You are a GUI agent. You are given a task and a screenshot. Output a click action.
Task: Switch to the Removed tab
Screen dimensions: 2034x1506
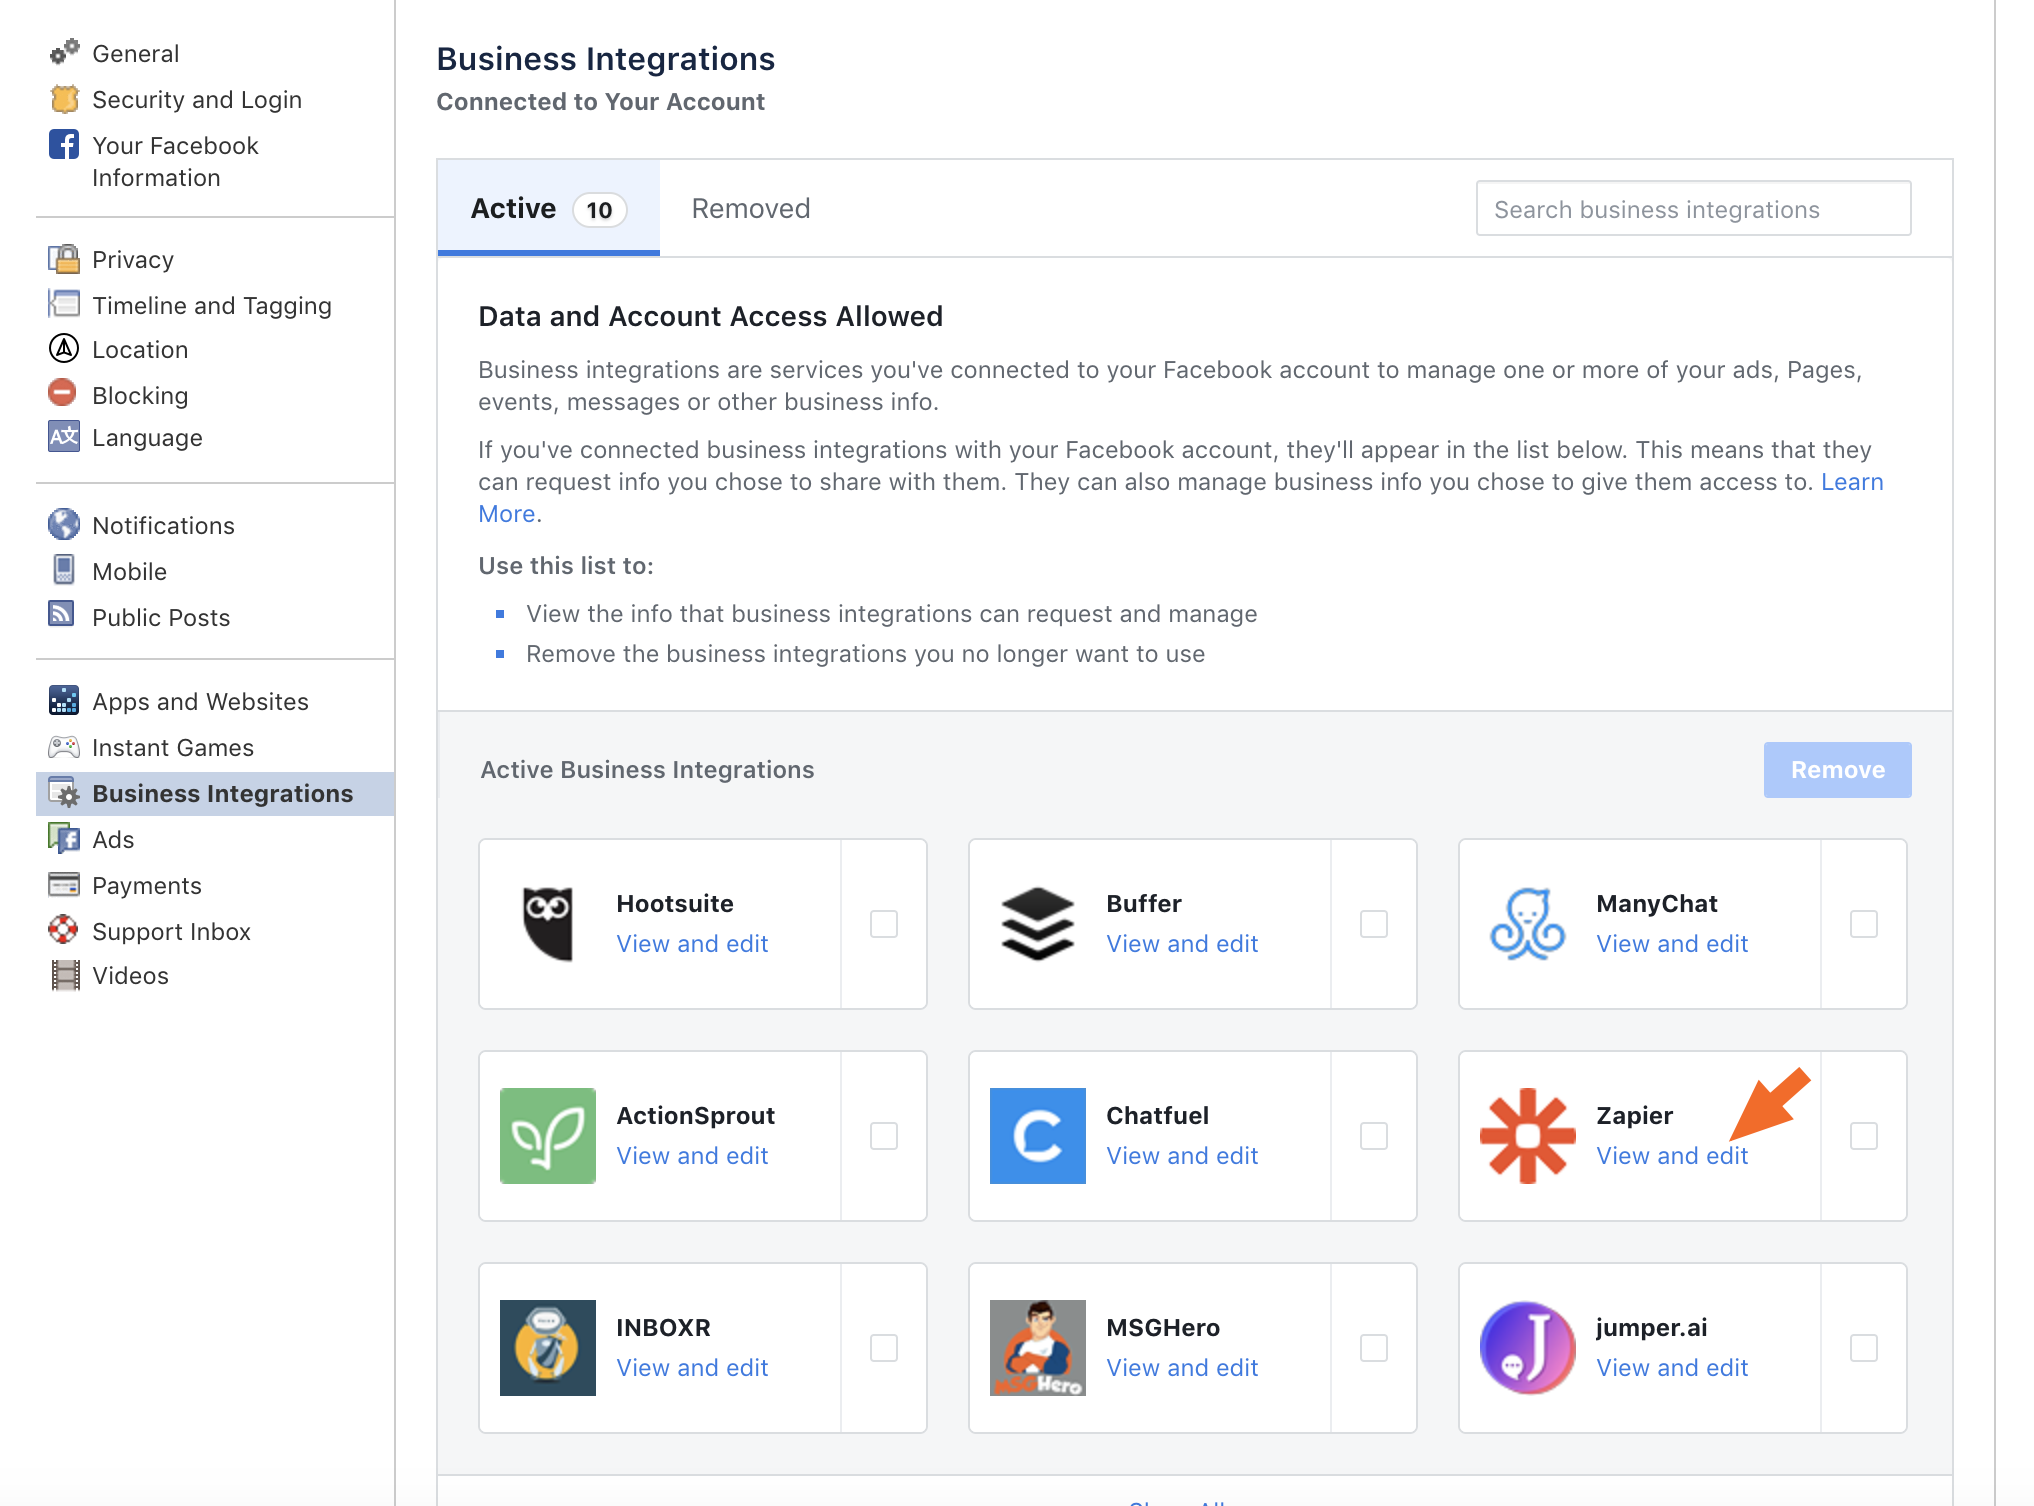(x=750, y=208)
